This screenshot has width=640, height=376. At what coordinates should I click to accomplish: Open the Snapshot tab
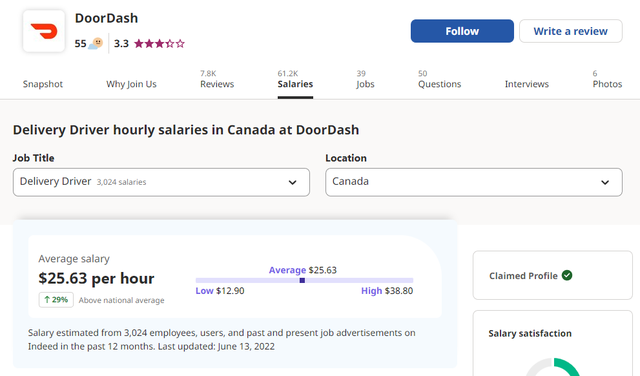(x=43, y=84)
